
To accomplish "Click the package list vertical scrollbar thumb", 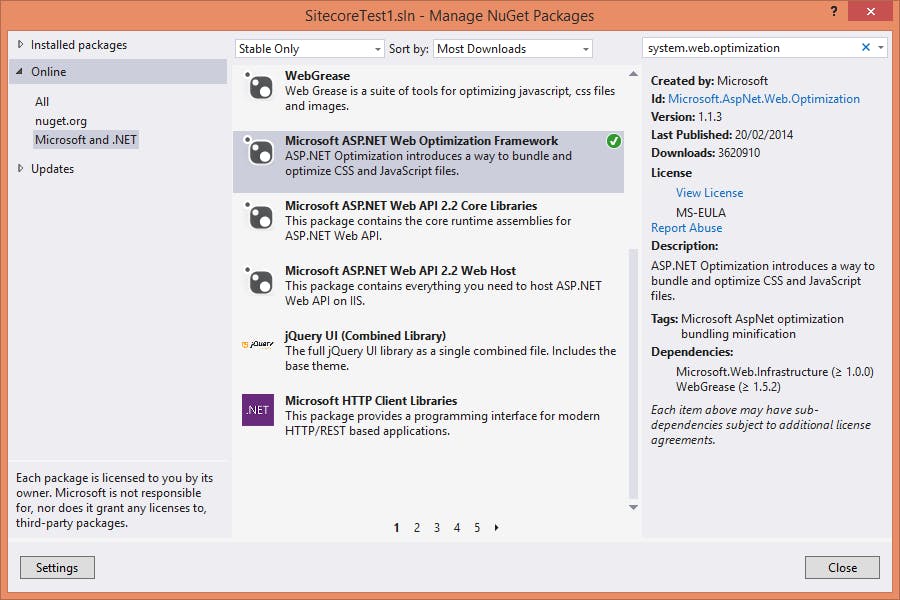I will pyautogui.click(x=633, y=373).
